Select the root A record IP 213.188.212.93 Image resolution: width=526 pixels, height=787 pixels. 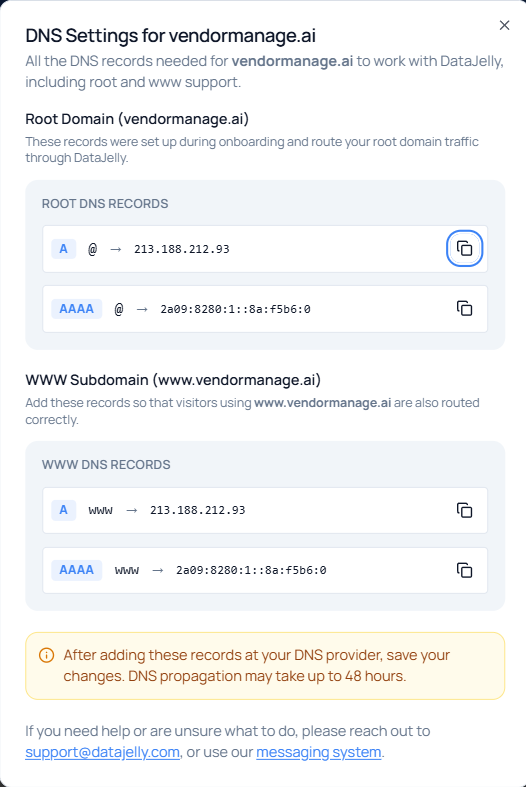[182, 249]
